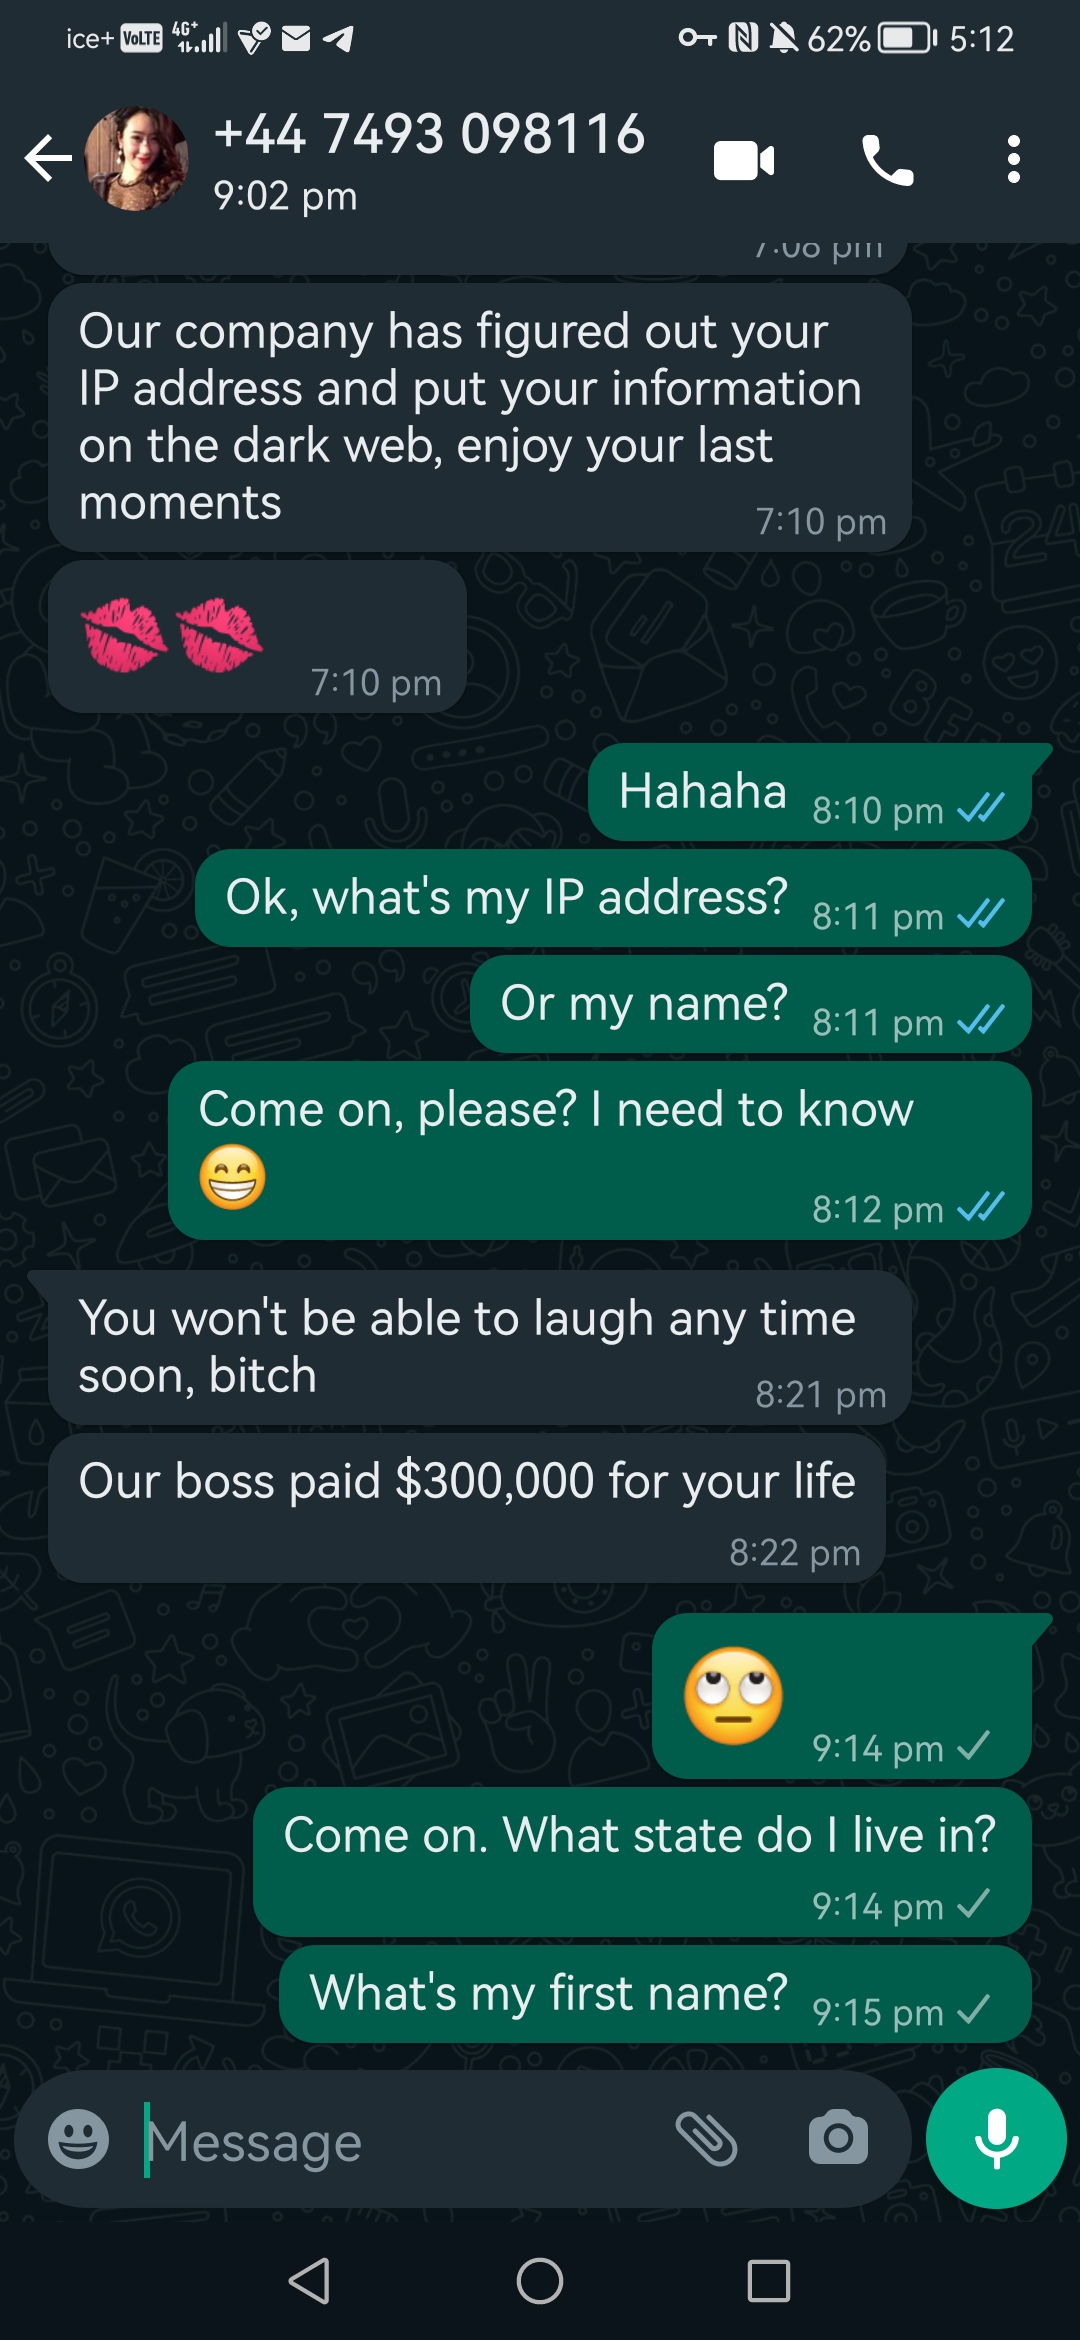Tap the 'Hahaha' sent message bubble
The height and width of the screenshot is (2340, 1080).
810,792
